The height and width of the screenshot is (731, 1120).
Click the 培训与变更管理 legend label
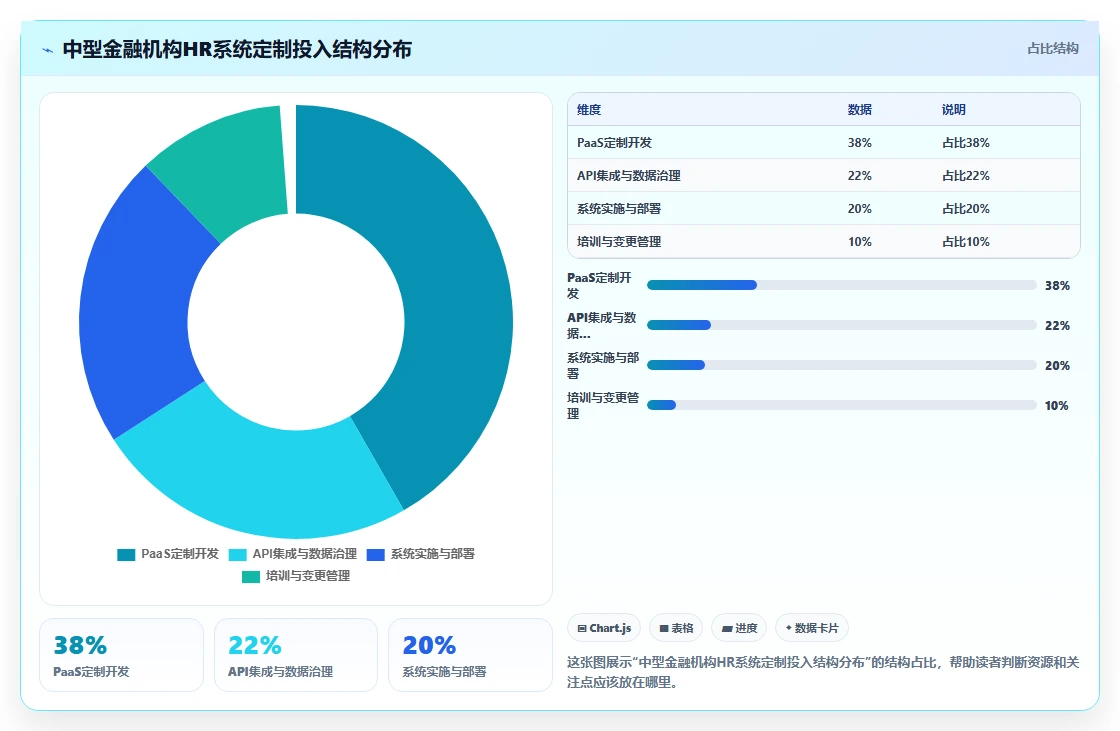tap(308, 576)
